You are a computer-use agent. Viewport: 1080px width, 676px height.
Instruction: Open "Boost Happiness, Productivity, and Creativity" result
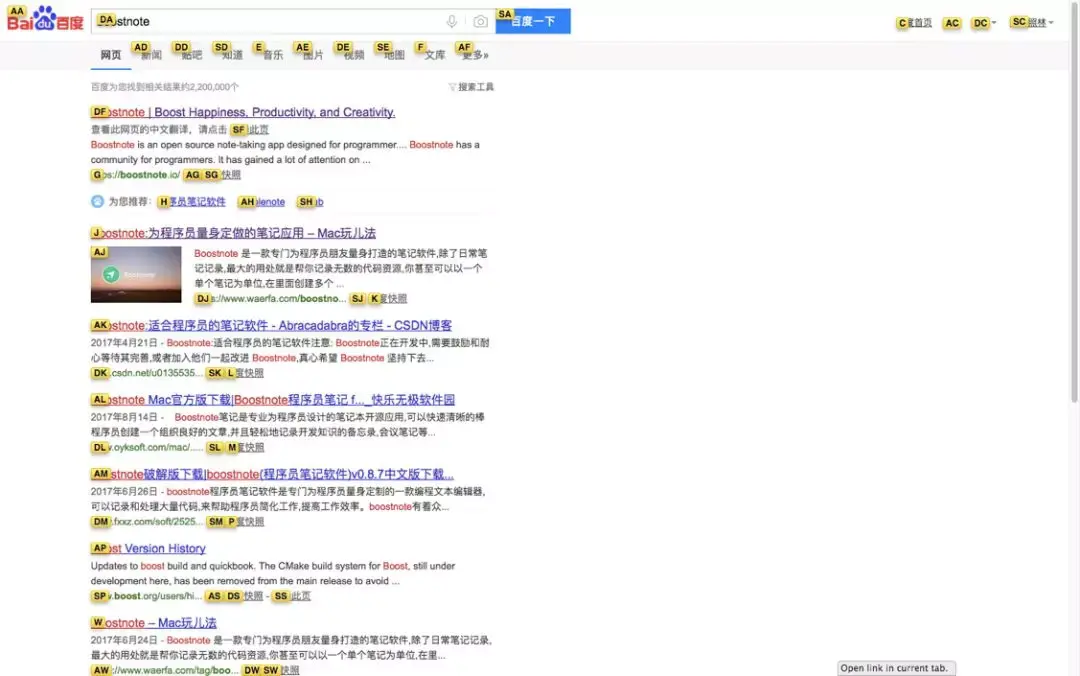click(243, 112)
